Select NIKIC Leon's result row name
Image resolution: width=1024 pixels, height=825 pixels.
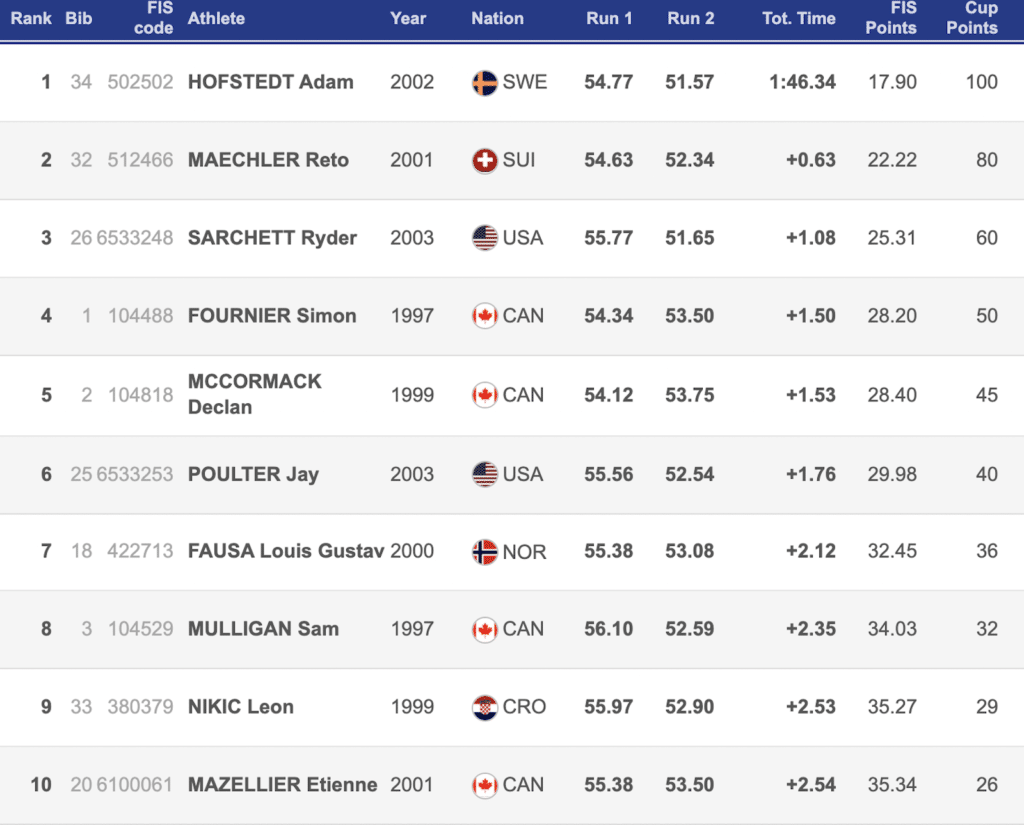click(241, 707)
